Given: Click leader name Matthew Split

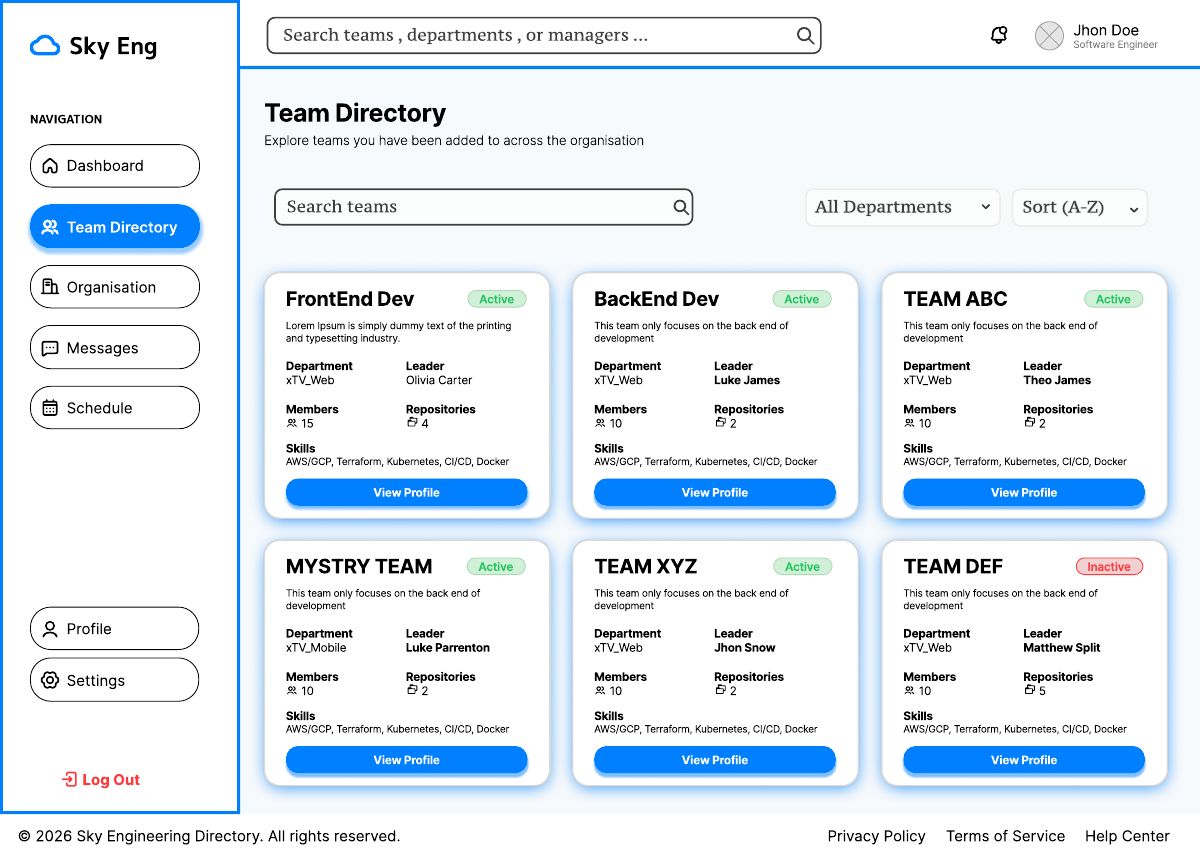Looking at the screenshot, I should tap(1062, 648).
